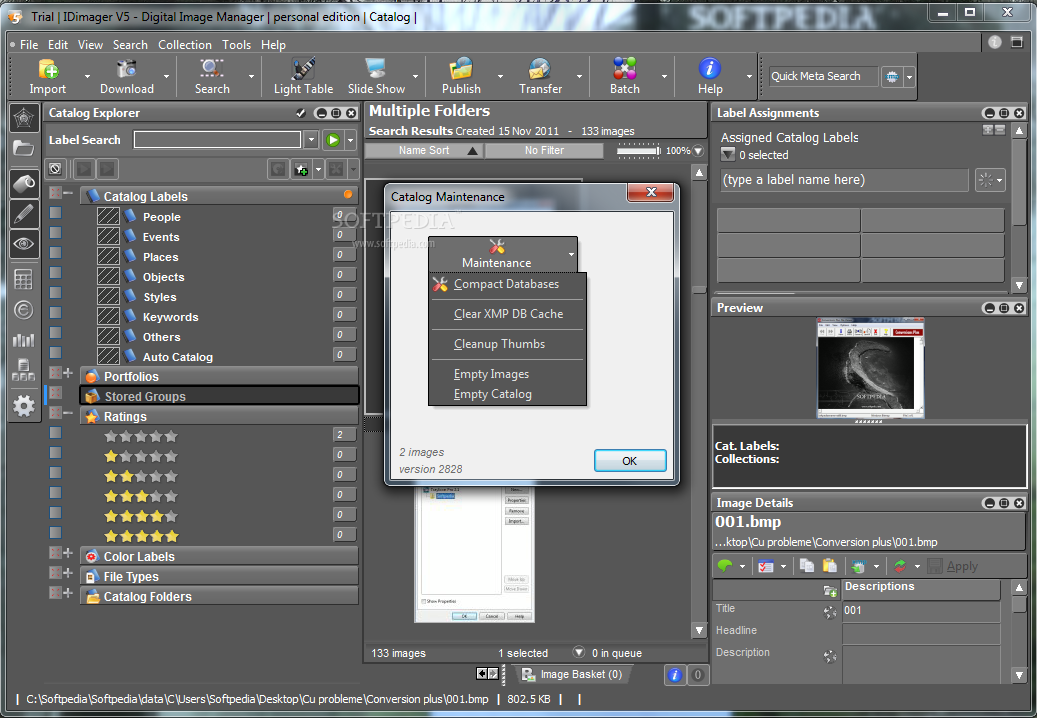The height and width of the screenshot is (718, 1037).
Task: Expand the Color Labels tree node
Action: 68,553
